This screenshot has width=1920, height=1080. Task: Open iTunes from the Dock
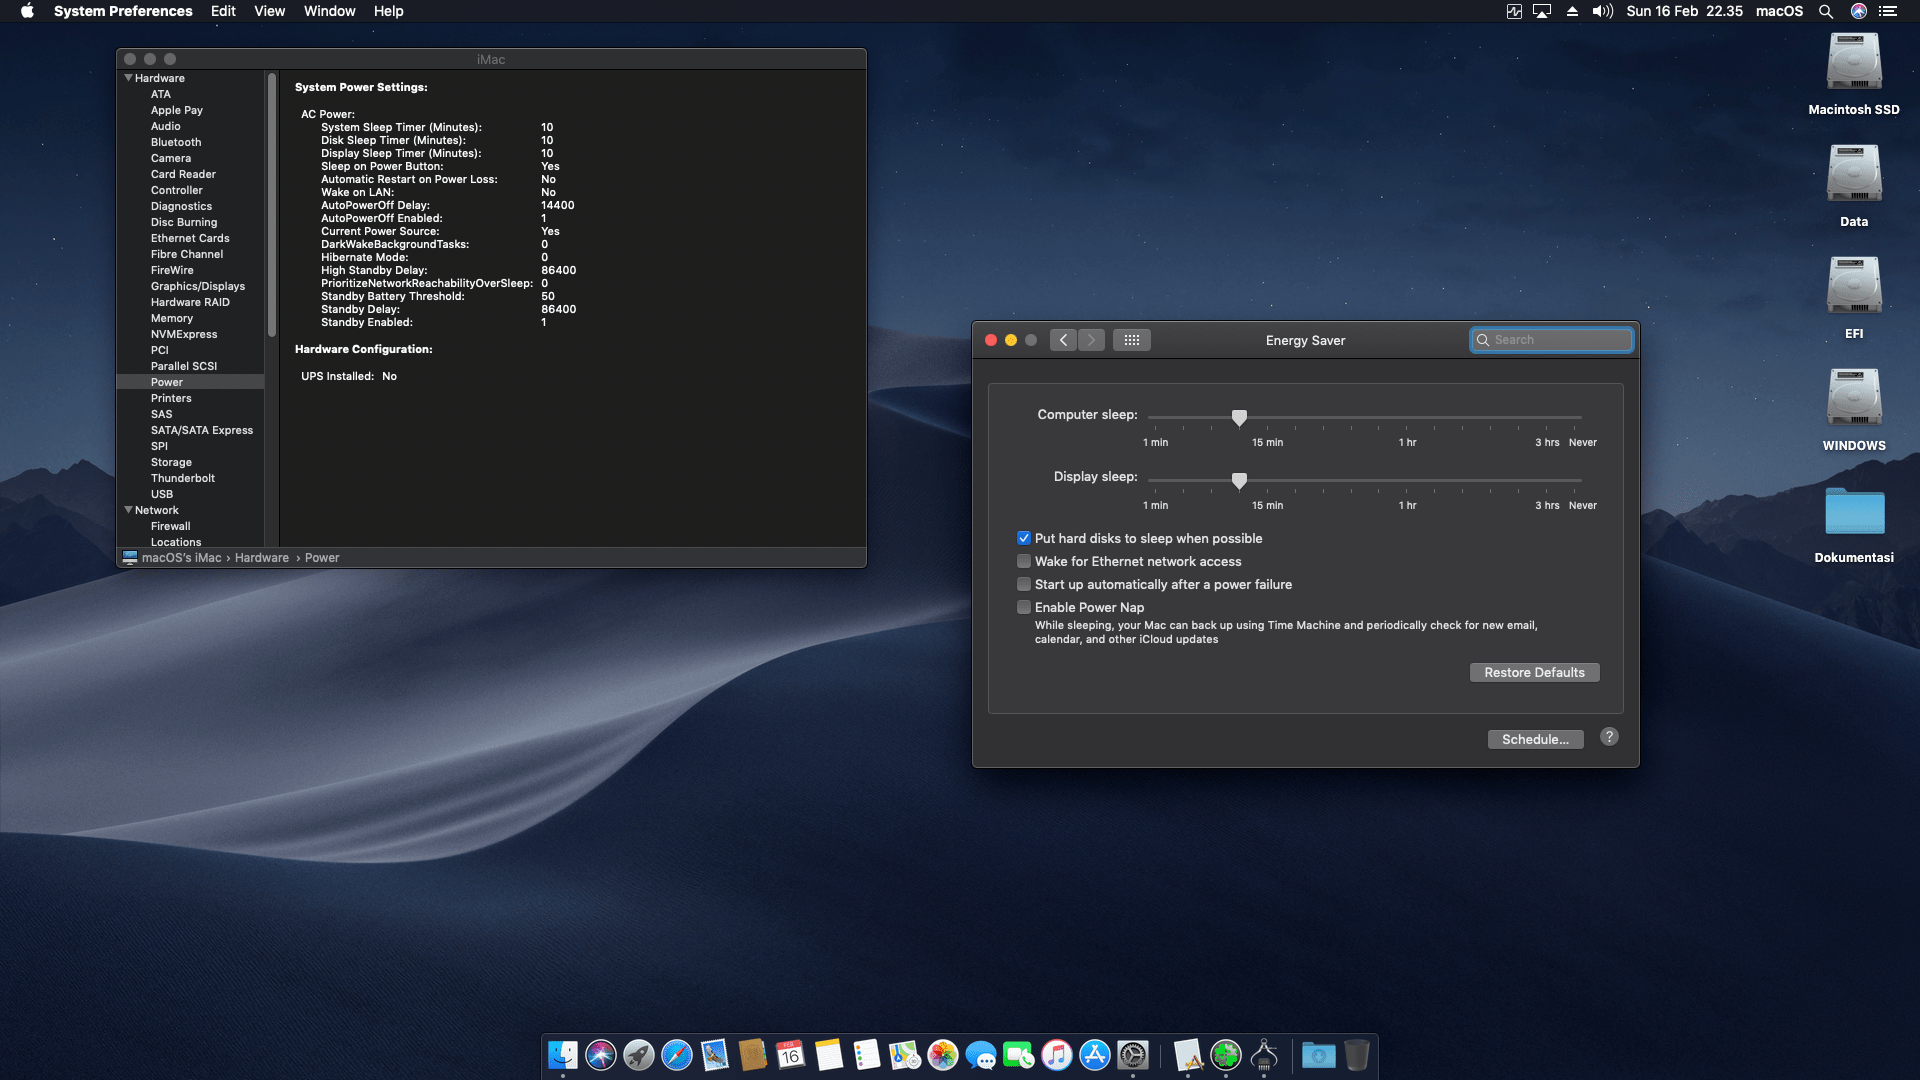(x=1057, y=1055)
